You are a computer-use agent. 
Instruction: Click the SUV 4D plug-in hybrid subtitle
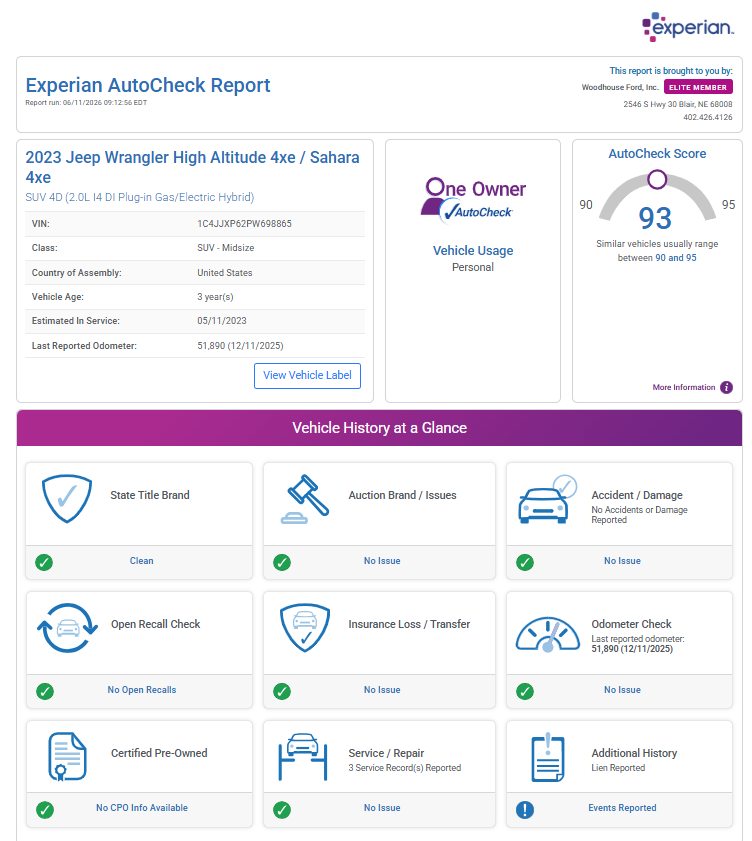click(x=139, y=197)
